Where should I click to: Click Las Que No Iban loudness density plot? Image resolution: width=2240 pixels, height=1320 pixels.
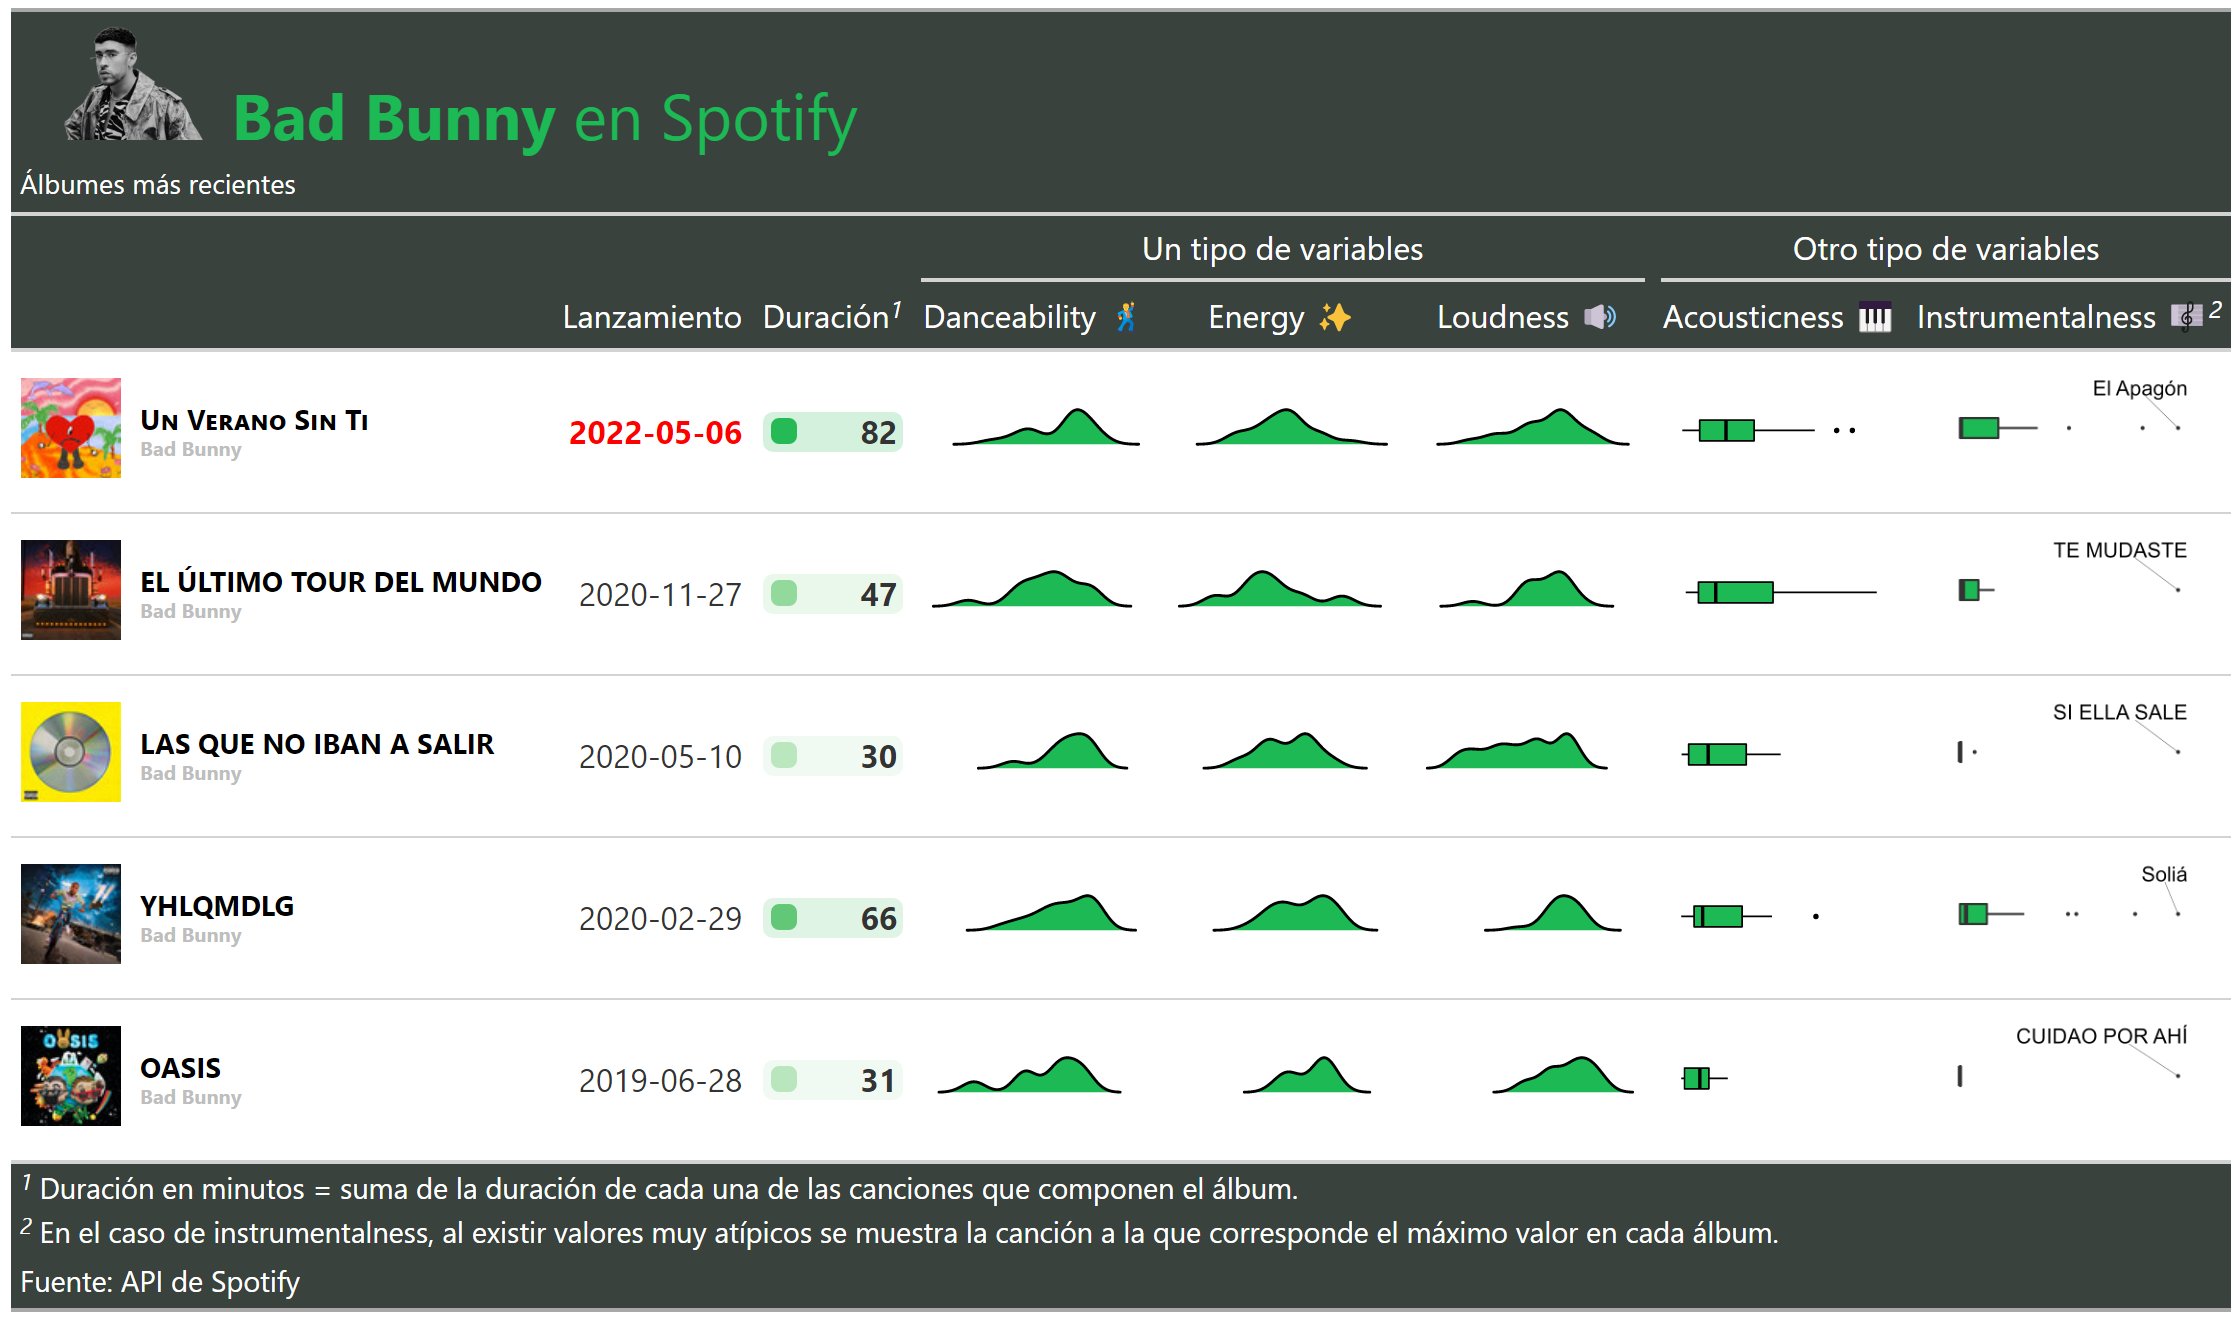pyautogui.click(x=1517, y=751)
